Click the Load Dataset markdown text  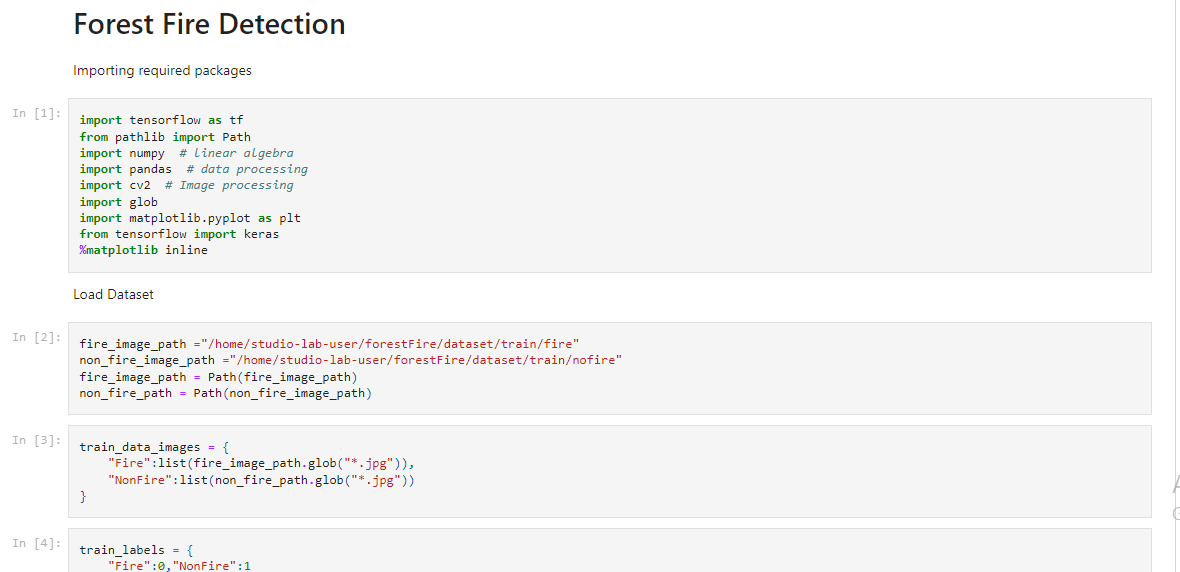click(x=114, y=294)
